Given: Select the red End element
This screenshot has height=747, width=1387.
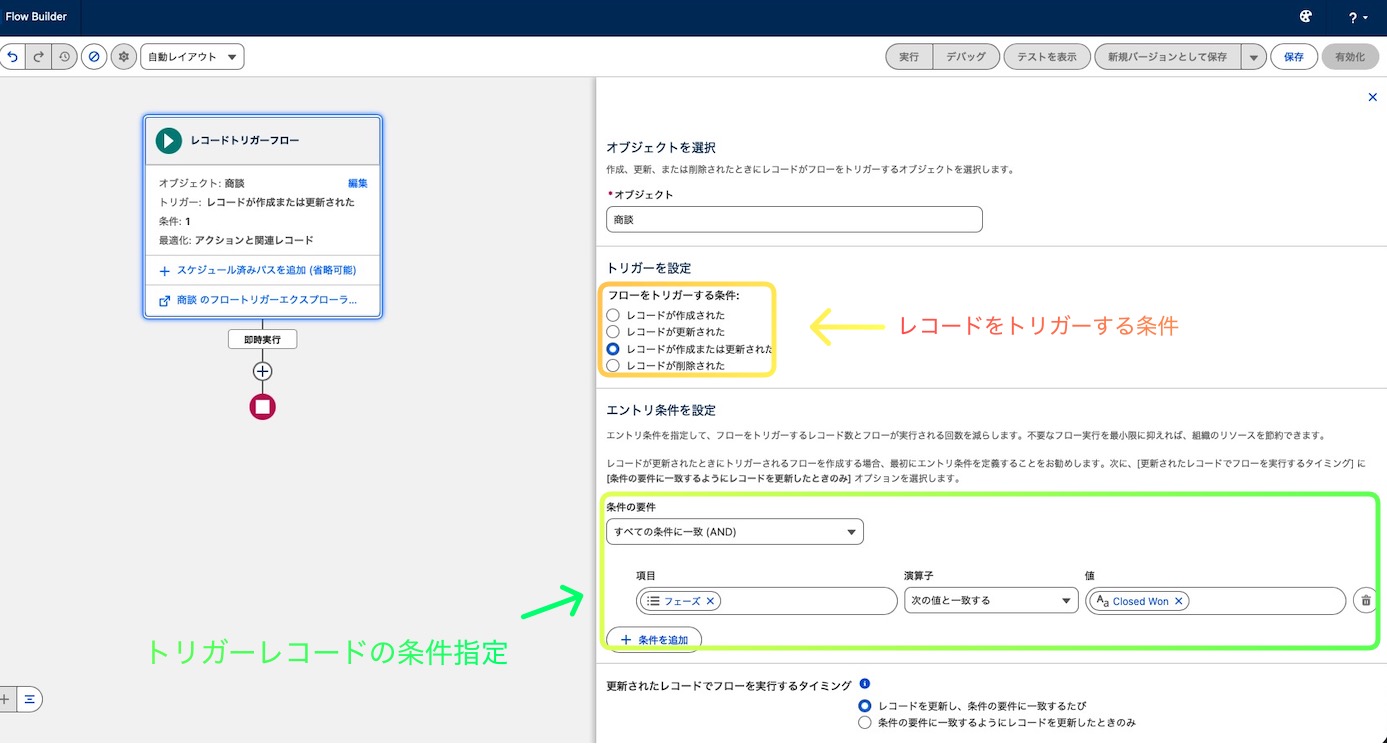Looking at the screenshot, I should point(262,407).
